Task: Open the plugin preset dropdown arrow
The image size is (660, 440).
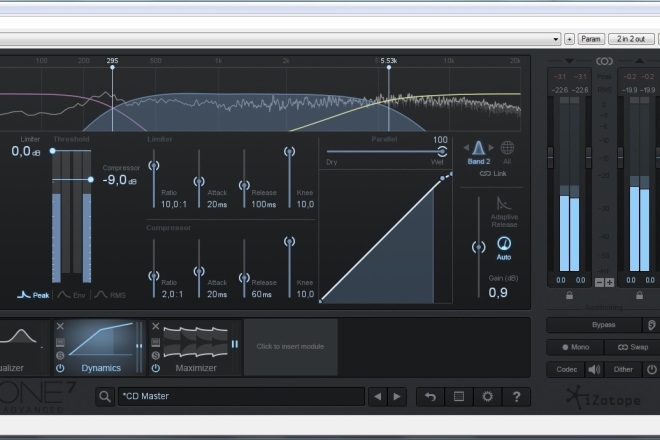Action: [556, 39]
